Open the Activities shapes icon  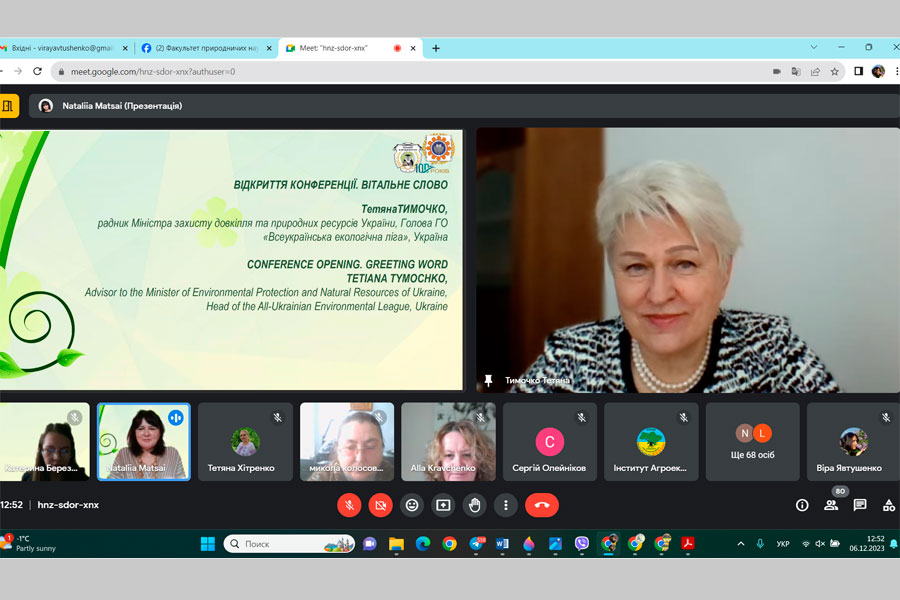tap(889, 505)
